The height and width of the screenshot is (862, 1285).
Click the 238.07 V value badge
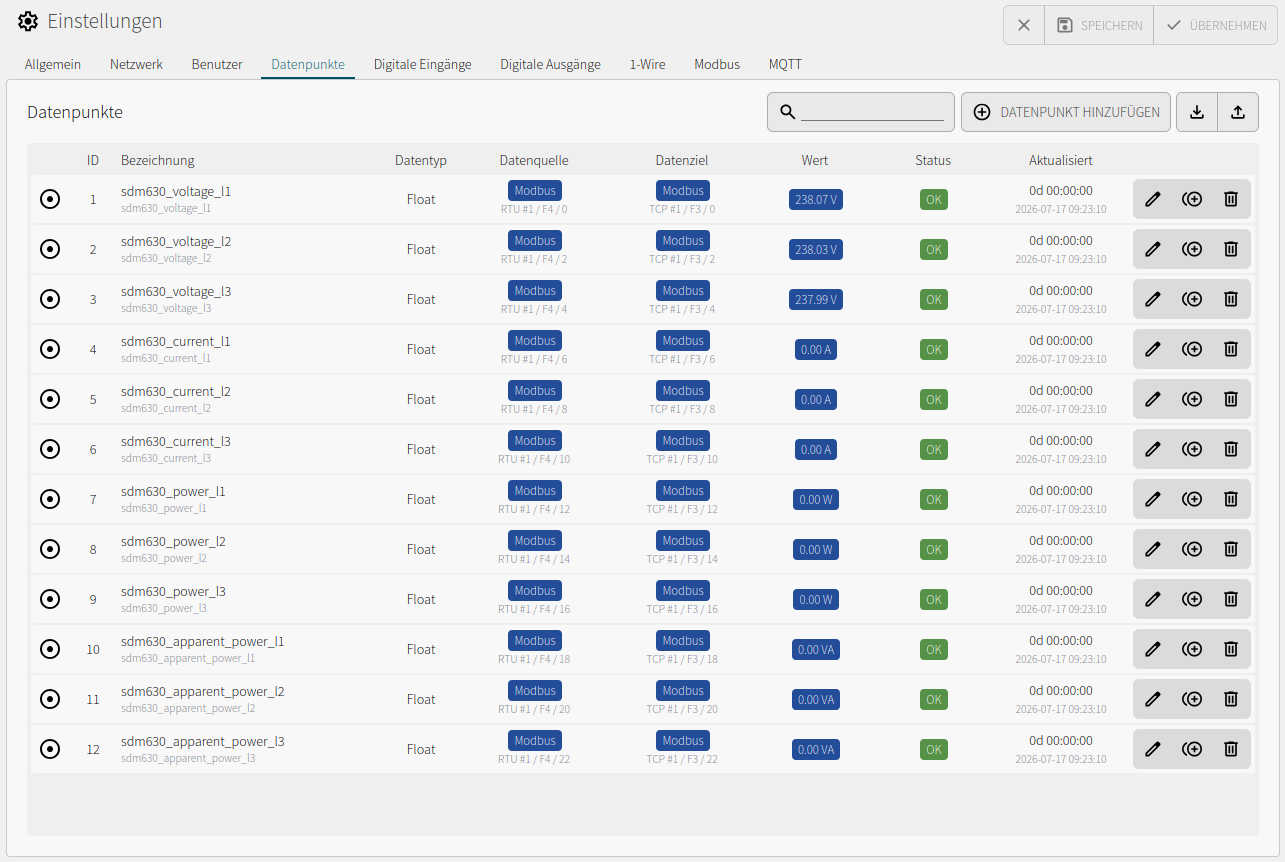click(815, 199)
